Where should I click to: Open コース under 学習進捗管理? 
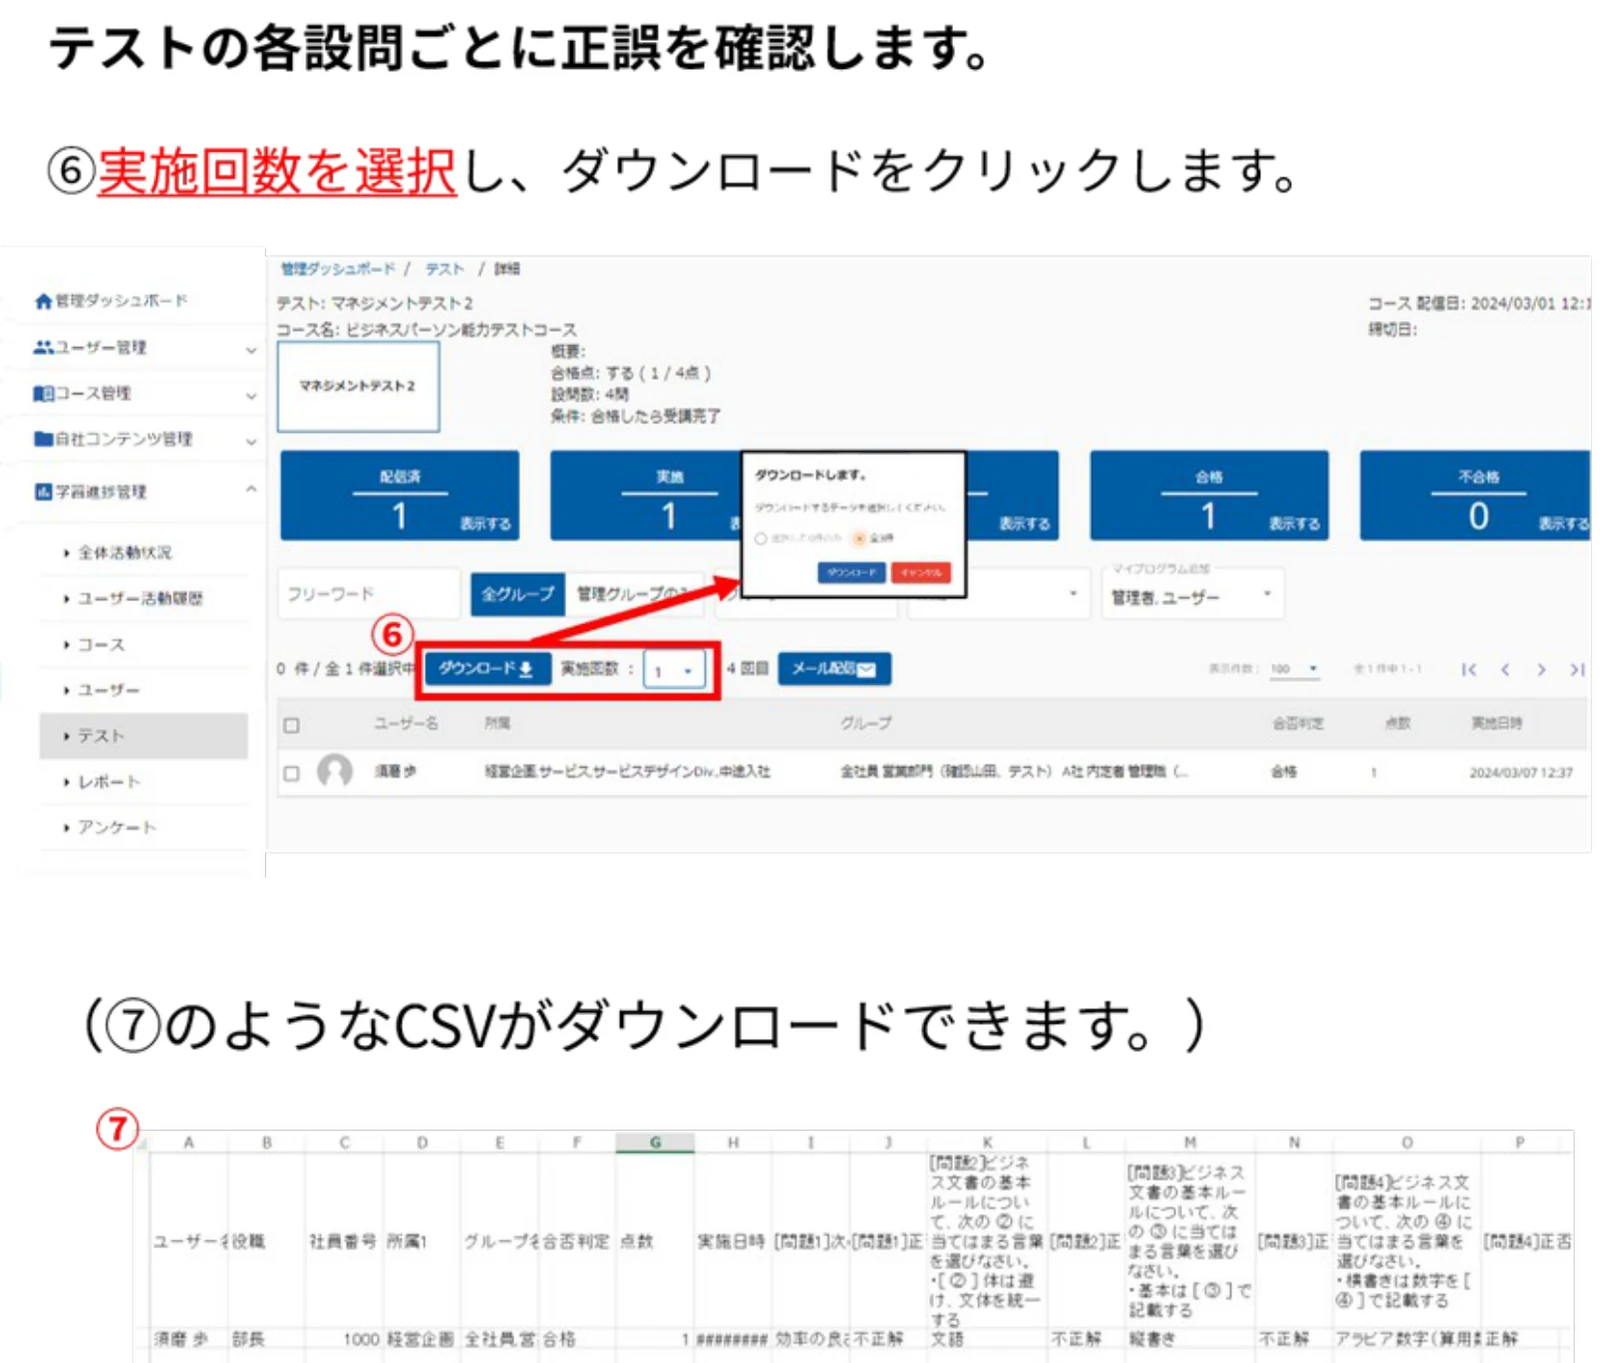pyautogui.click(x=102, y=644)
